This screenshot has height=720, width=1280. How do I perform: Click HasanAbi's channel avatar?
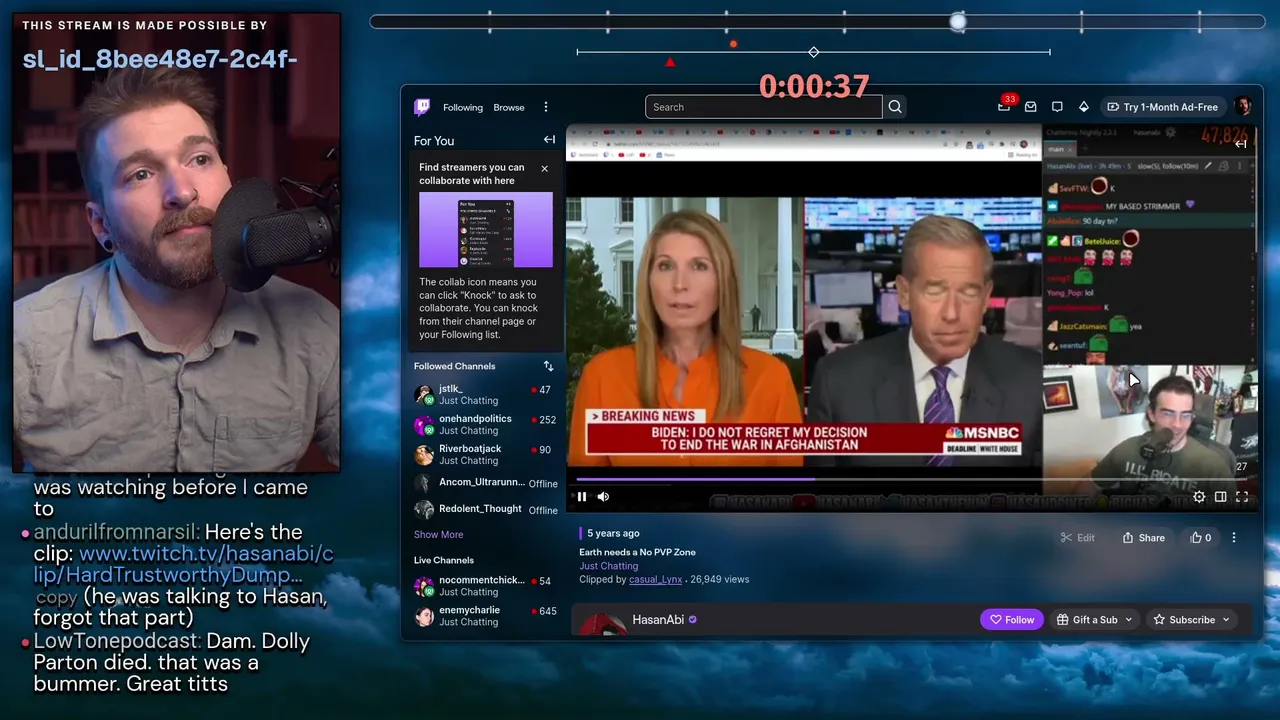point(602,624)
